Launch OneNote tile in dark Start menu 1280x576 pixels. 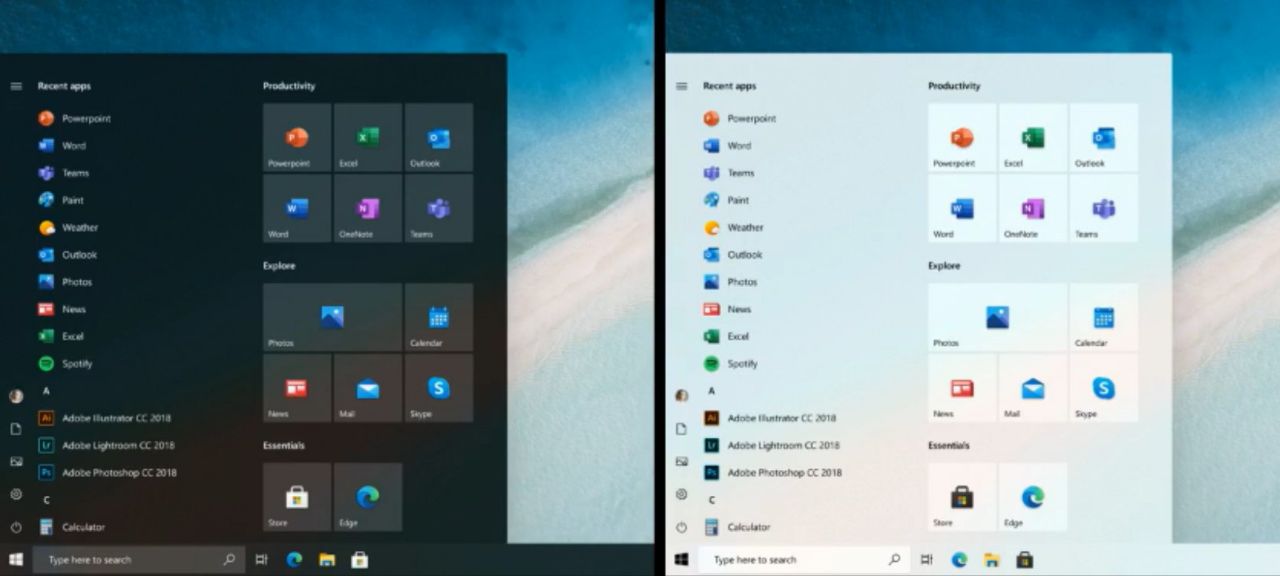(x=368, y=208)
